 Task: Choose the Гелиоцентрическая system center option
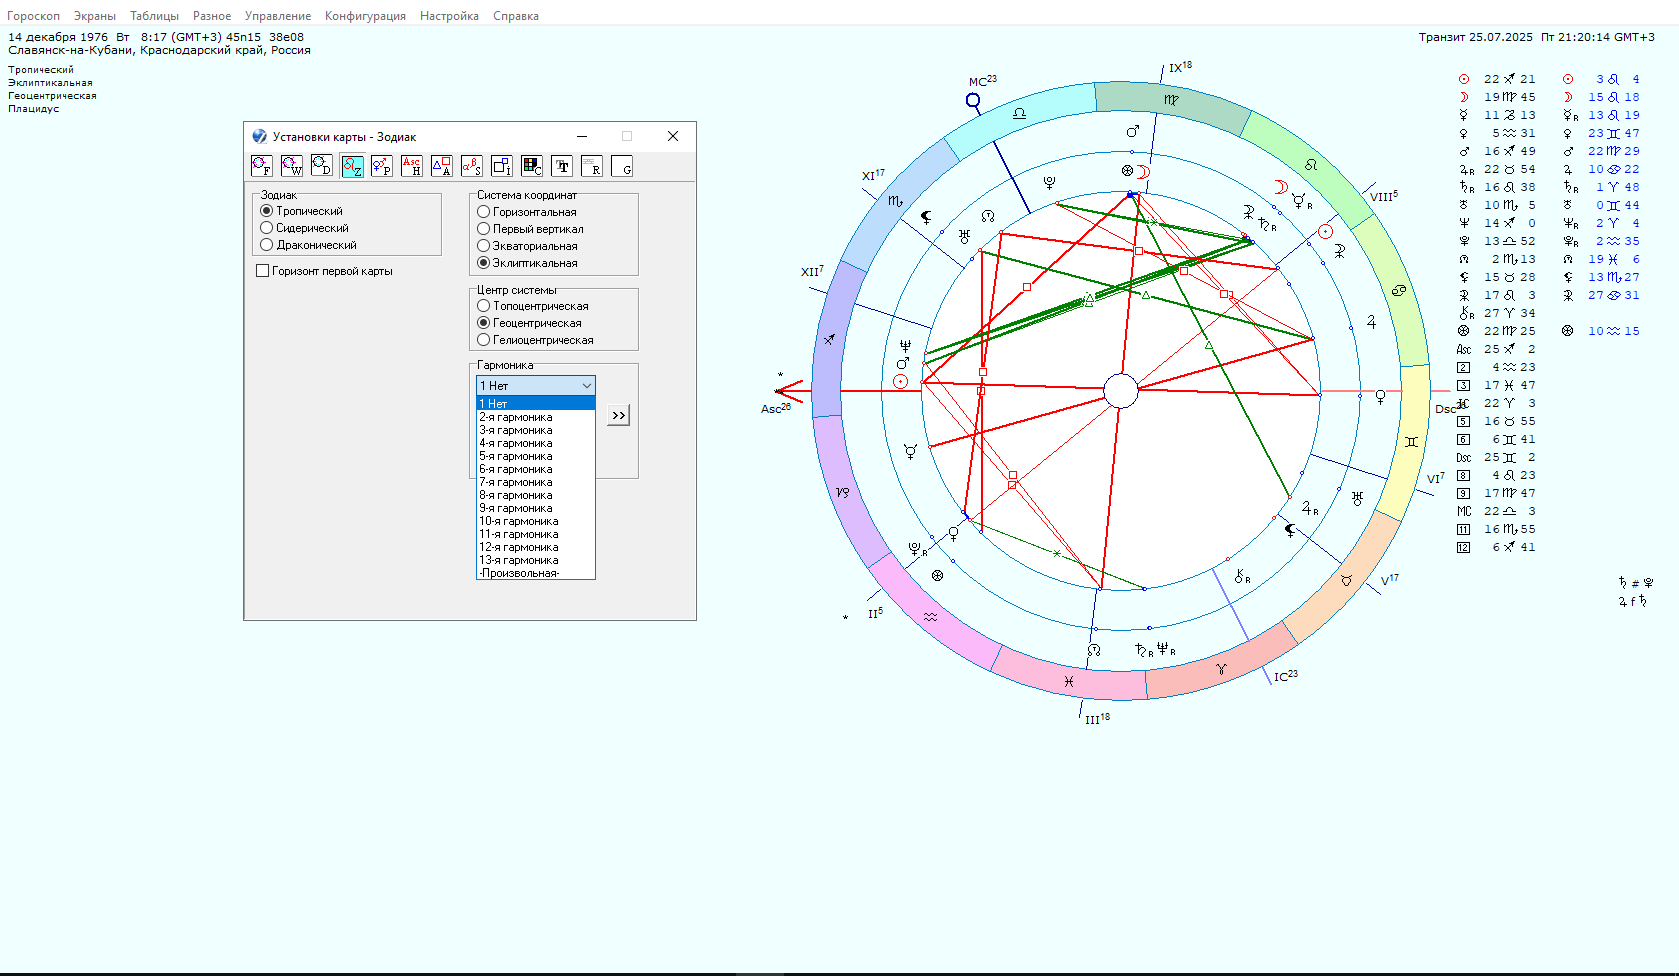click(x=484, y=340)
